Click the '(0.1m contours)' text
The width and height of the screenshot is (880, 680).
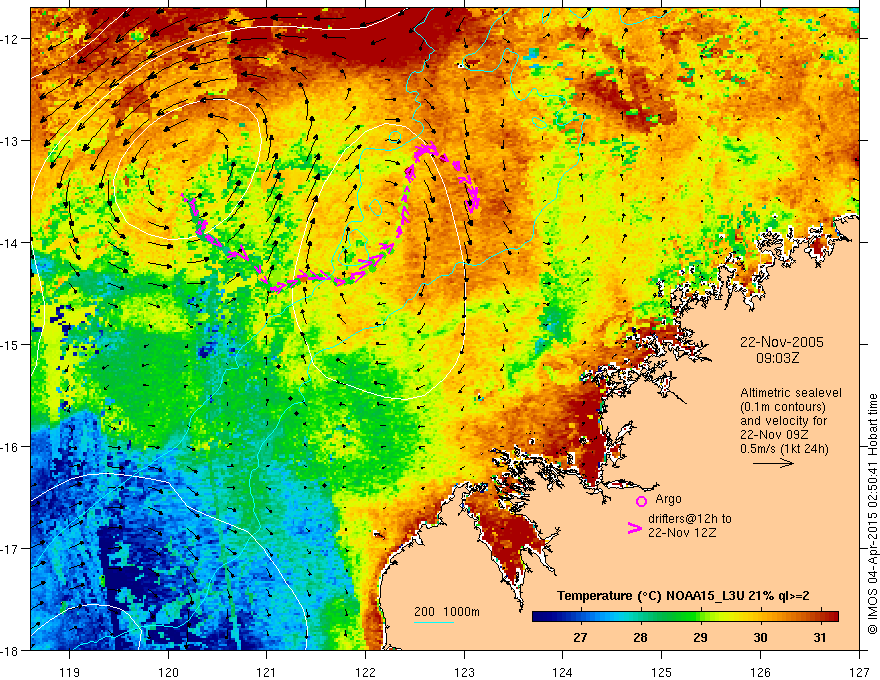click(783, 407)
